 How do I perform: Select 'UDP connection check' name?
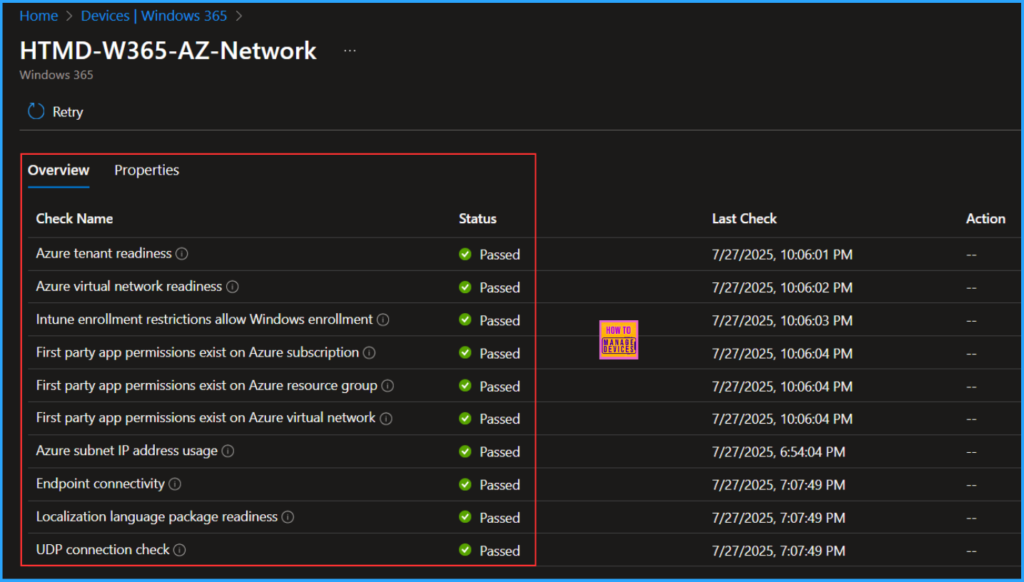(x=103, y=550)
